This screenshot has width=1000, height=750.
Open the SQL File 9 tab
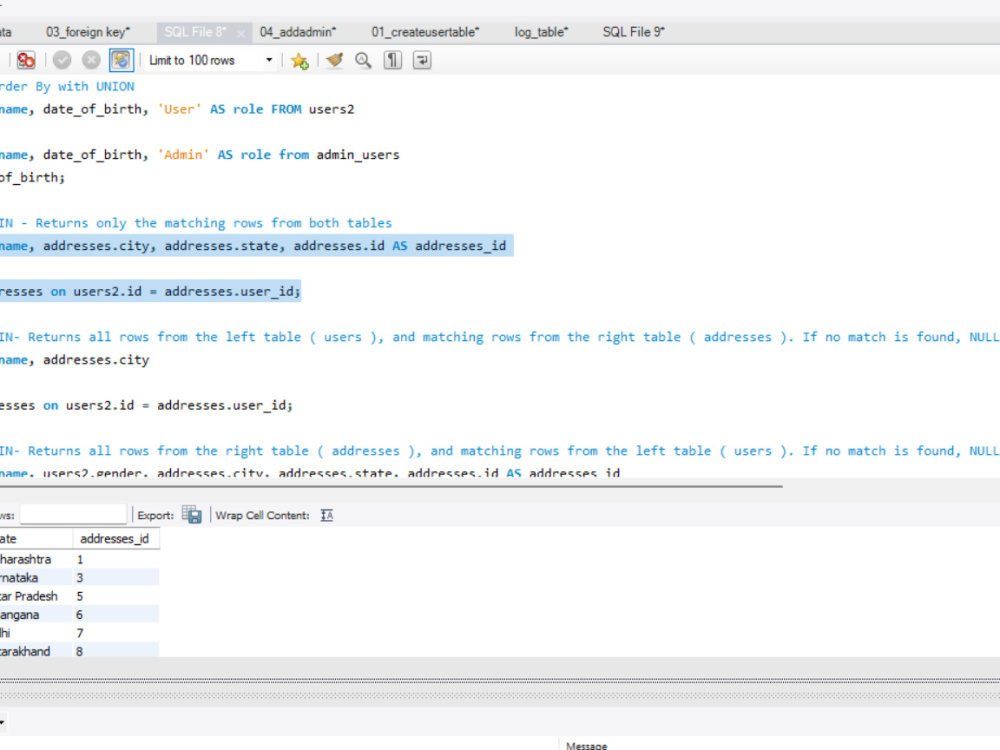634,32
